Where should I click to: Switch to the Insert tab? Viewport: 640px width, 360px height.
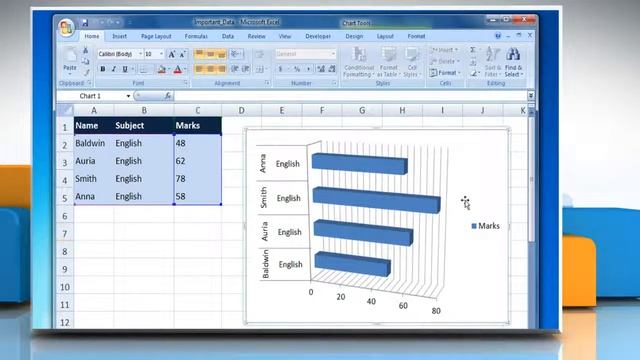tap(119, 36)
